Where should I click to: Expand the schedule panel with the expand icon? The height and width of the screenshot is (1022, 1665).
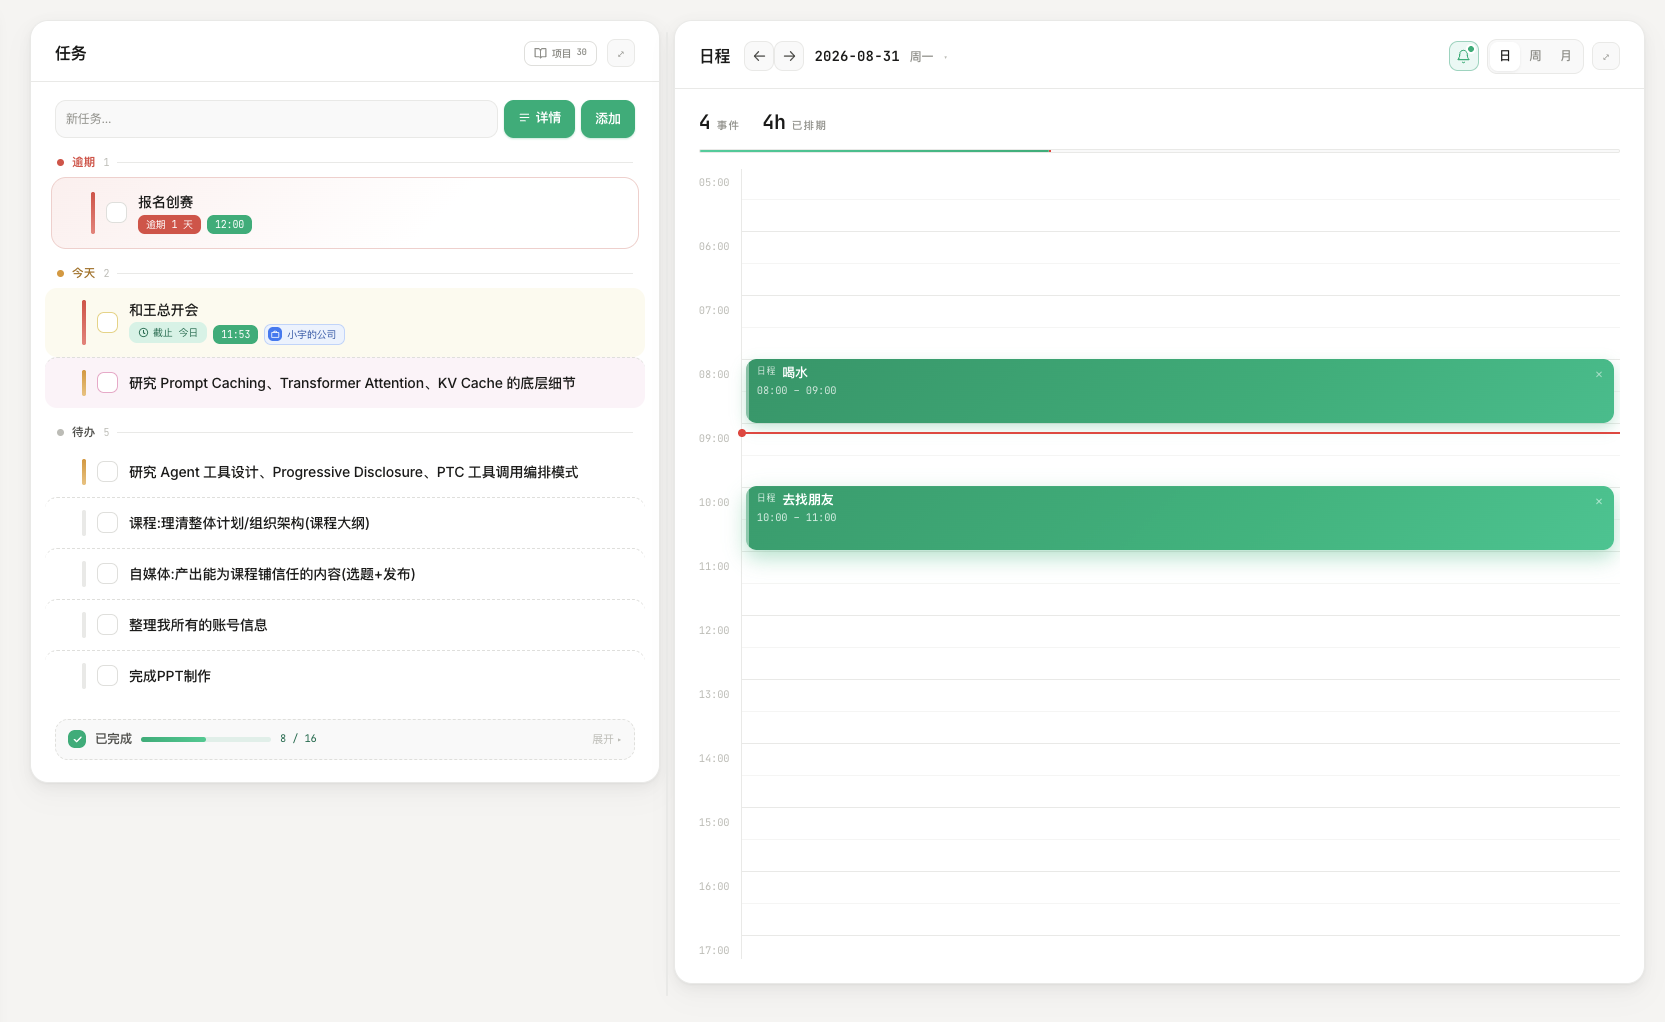(x=1606, y=56)
